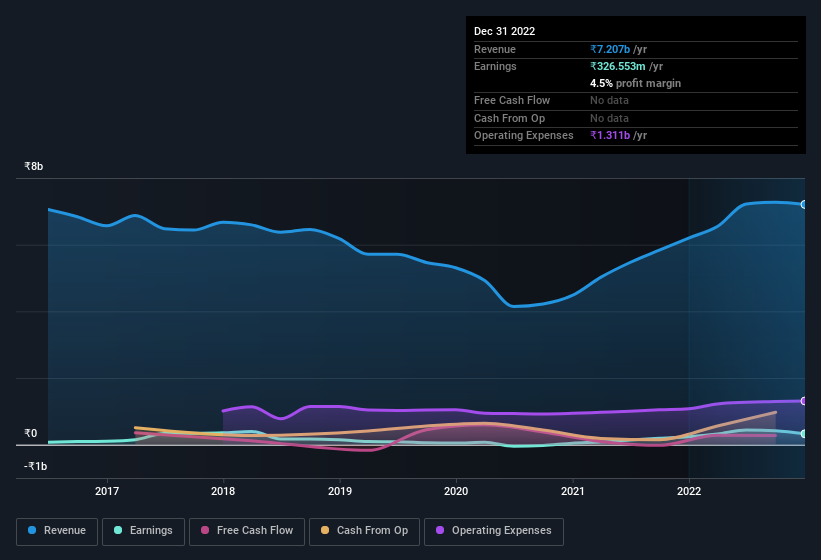This screenshot has height=560, width=821.
Task: Click the Revenue label in tooltip
Action: pos(495,49)
